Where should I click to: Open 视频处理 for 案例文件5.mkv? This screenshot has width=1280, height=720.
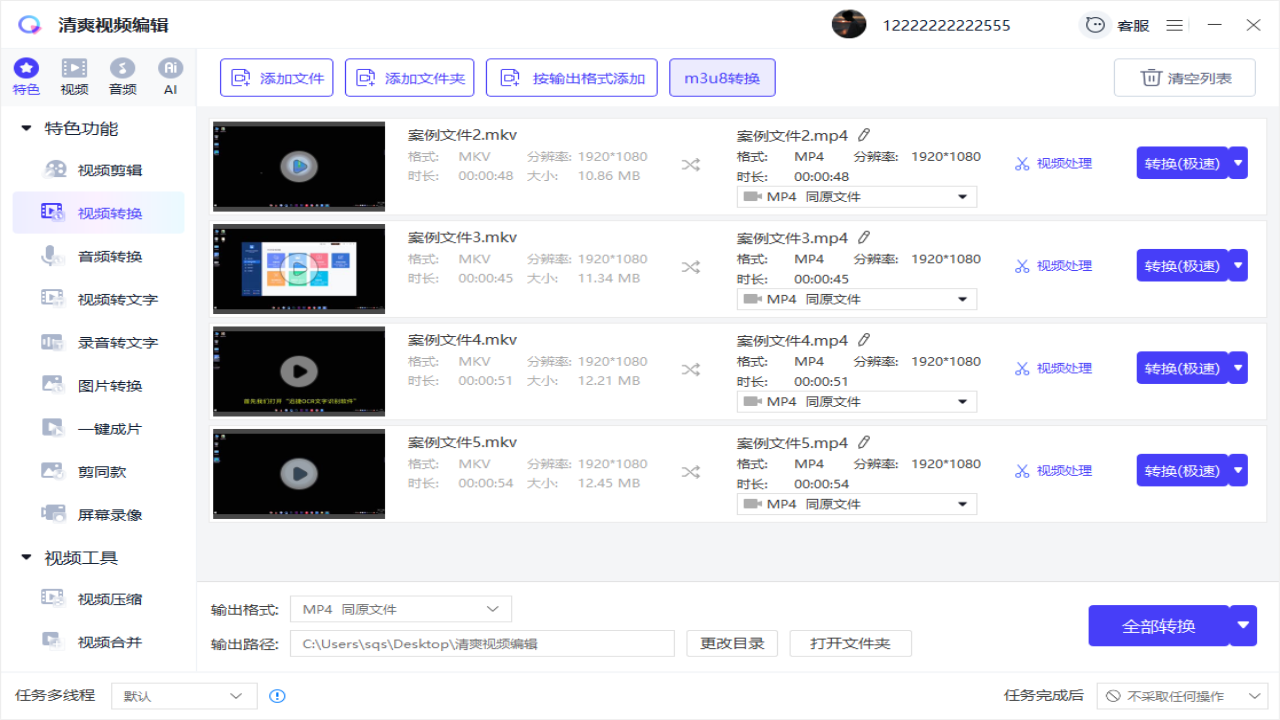(1053, 471)
